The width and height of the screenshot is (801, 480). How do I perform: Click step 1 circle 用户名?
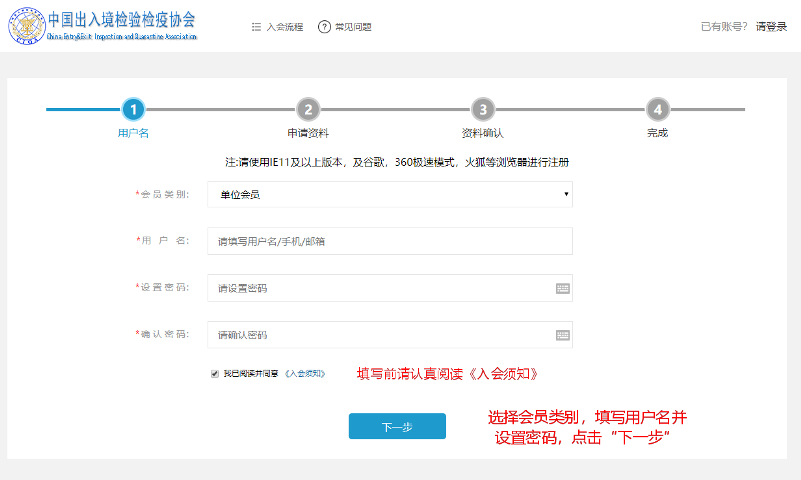pyautogui.click(x=133, y=109)
